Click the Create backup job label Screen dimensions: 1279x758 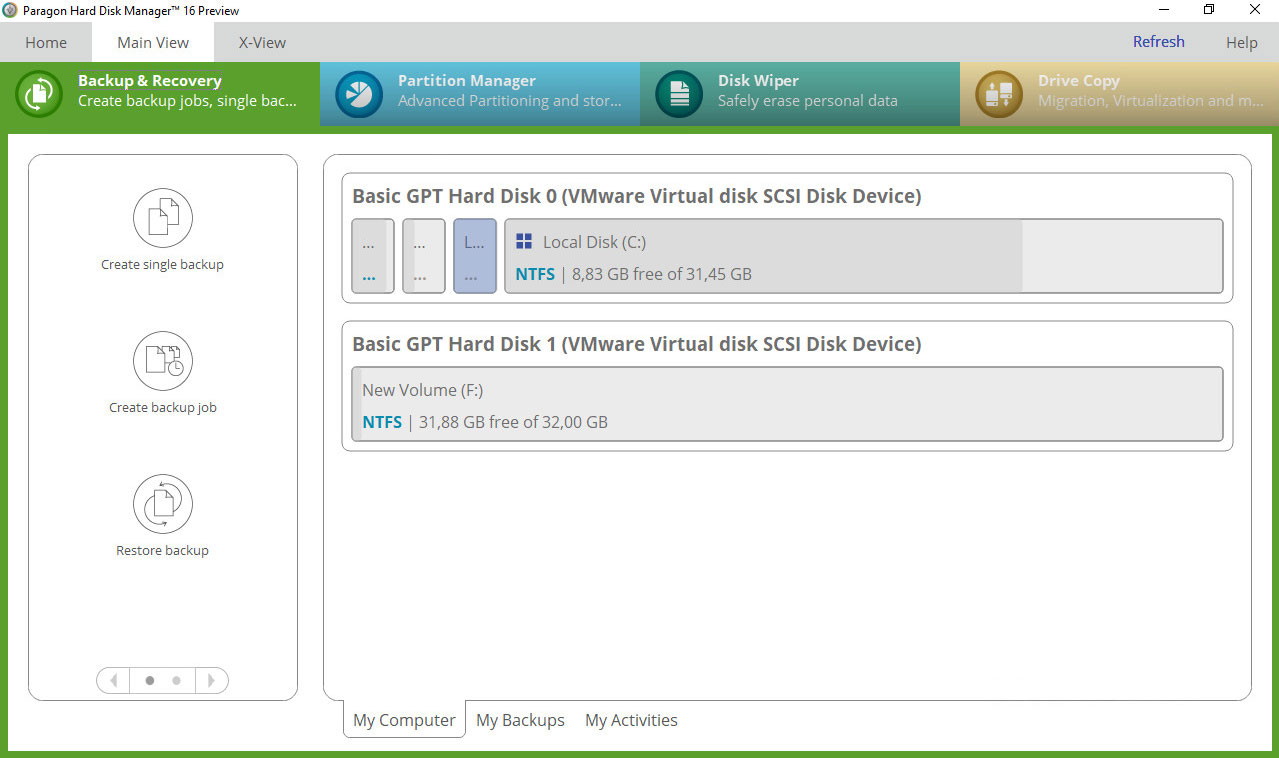(162, 408)
